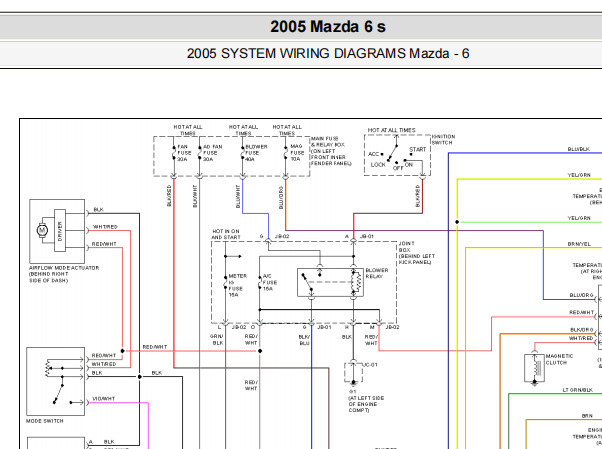This screenshot has width=602, height=449.
Task: Click the "2005 SYSTEM WIRING DIAGRAMS Mazda - 6" subtitle
Action: click(328, 53)
